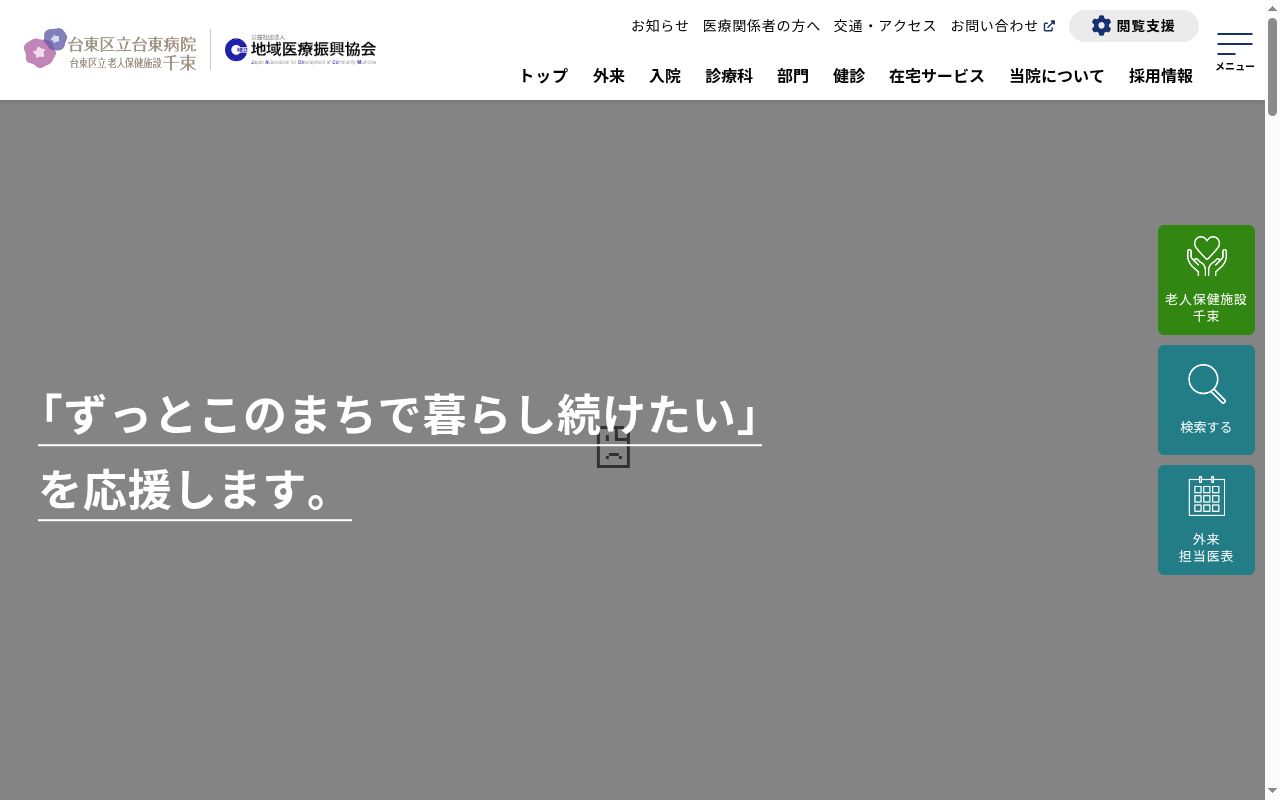Select 部門 in main navigation
The width and height of the screenshot is (1280, 800).
(x=793, y=76)
